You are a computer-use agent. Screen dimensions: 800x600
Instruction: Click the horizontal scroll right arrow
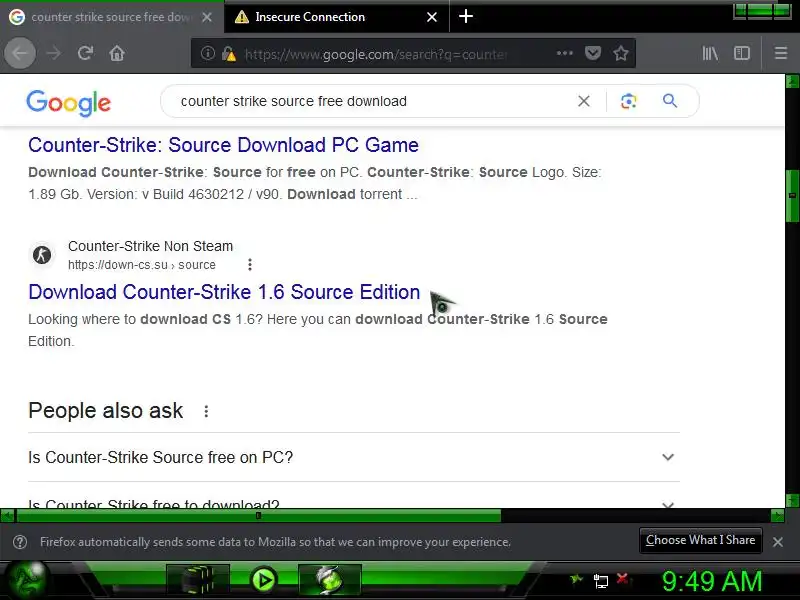778,516
